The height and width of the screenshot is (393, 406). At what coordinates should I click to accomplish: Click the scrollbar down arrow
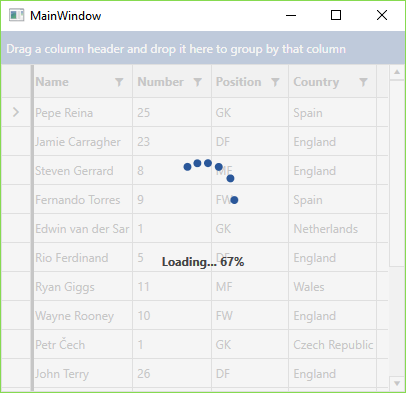point(397,383)
